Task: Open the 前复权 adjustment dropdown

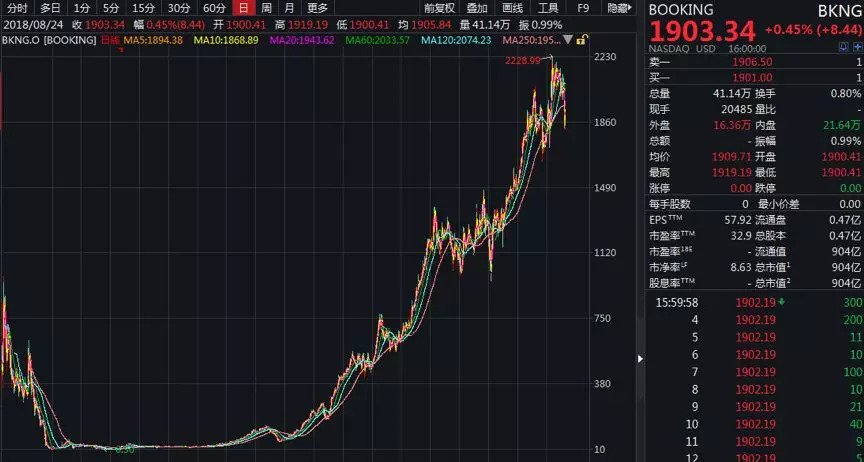Action: pyautogui.click(x=439, y=8)
